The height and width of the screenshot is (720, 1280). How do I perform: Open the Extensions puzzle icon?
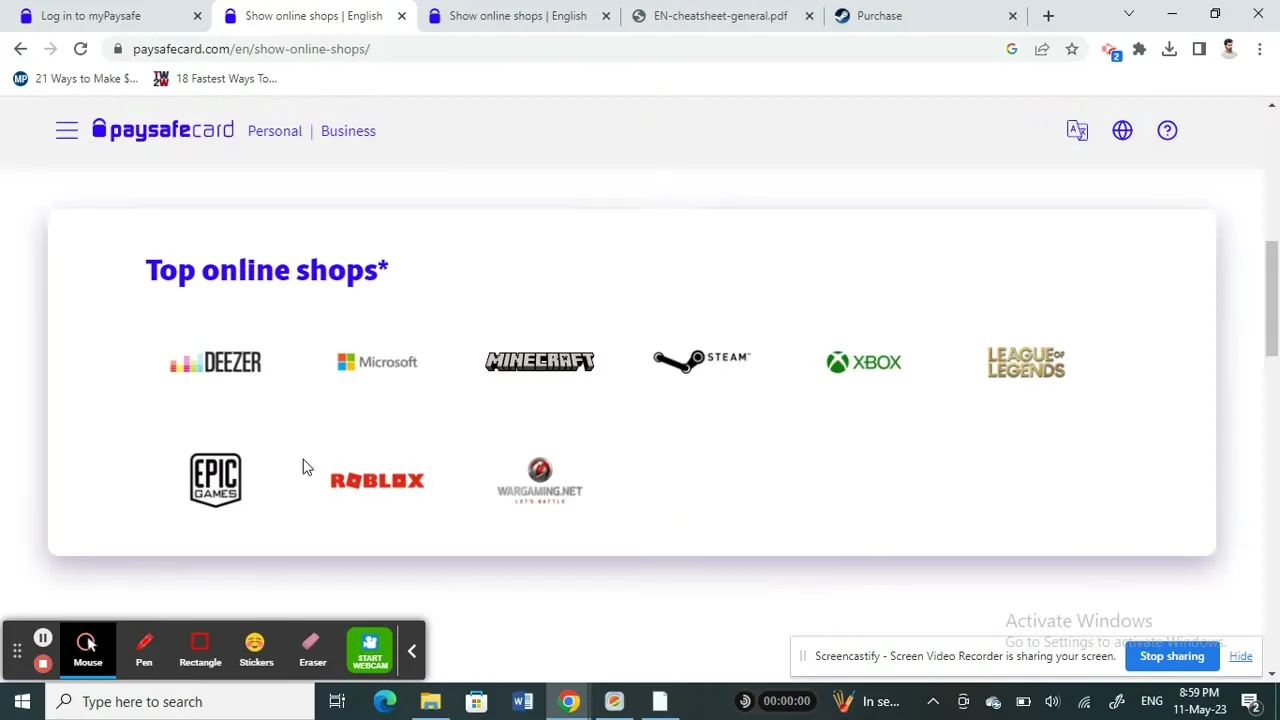click(1139, 49)
